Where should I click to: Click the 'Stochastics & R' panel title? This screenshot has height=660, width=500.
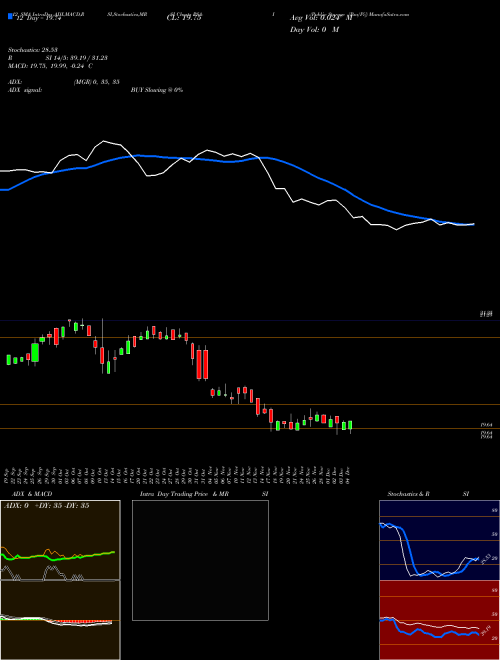click(x=408, y=494)
